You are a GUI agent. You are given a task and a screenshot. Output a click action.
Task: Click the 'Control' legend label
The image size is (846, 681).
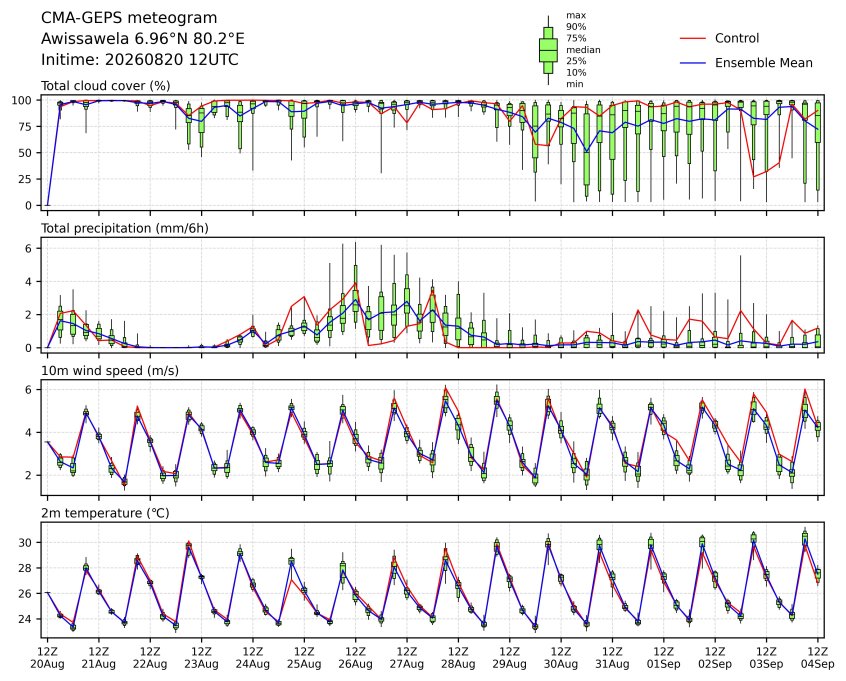click(x=736, y=38)
